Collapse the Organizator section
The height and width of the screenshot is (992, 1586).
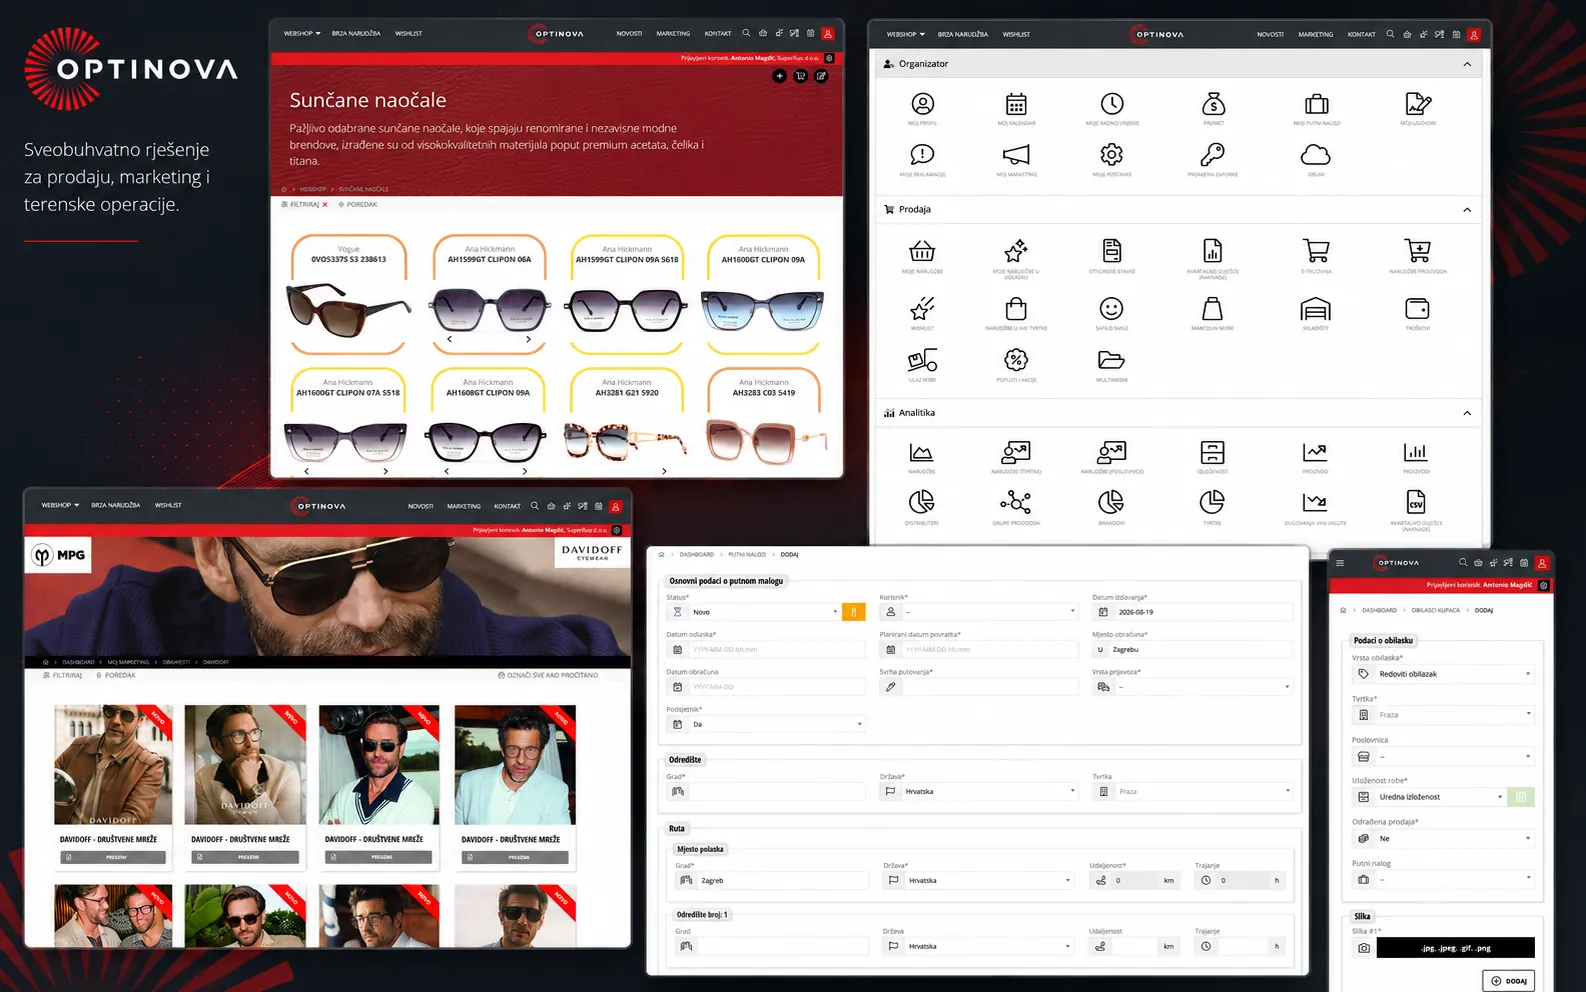click(x=1467, y=64)
